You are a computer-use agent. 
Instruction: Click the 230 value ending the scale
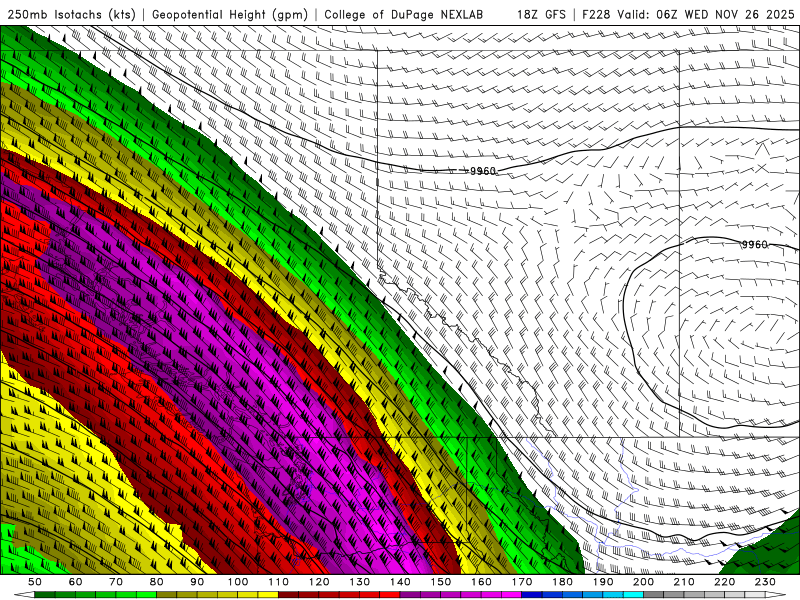tap(765, 582)
